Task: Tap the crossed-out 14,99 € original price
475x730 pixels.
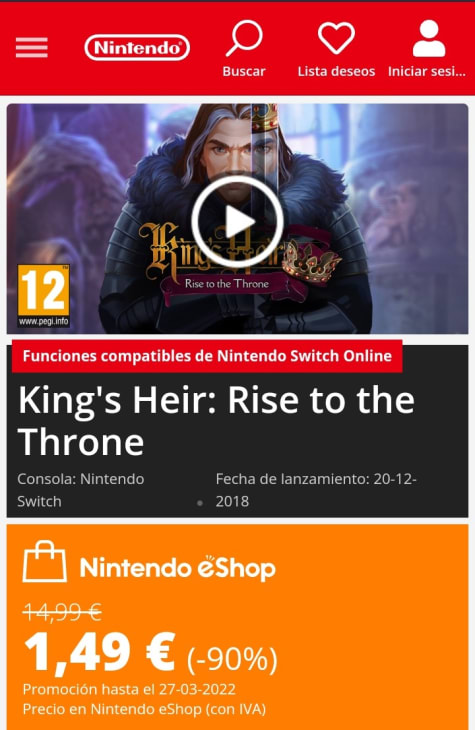Action: click(62, 612)
